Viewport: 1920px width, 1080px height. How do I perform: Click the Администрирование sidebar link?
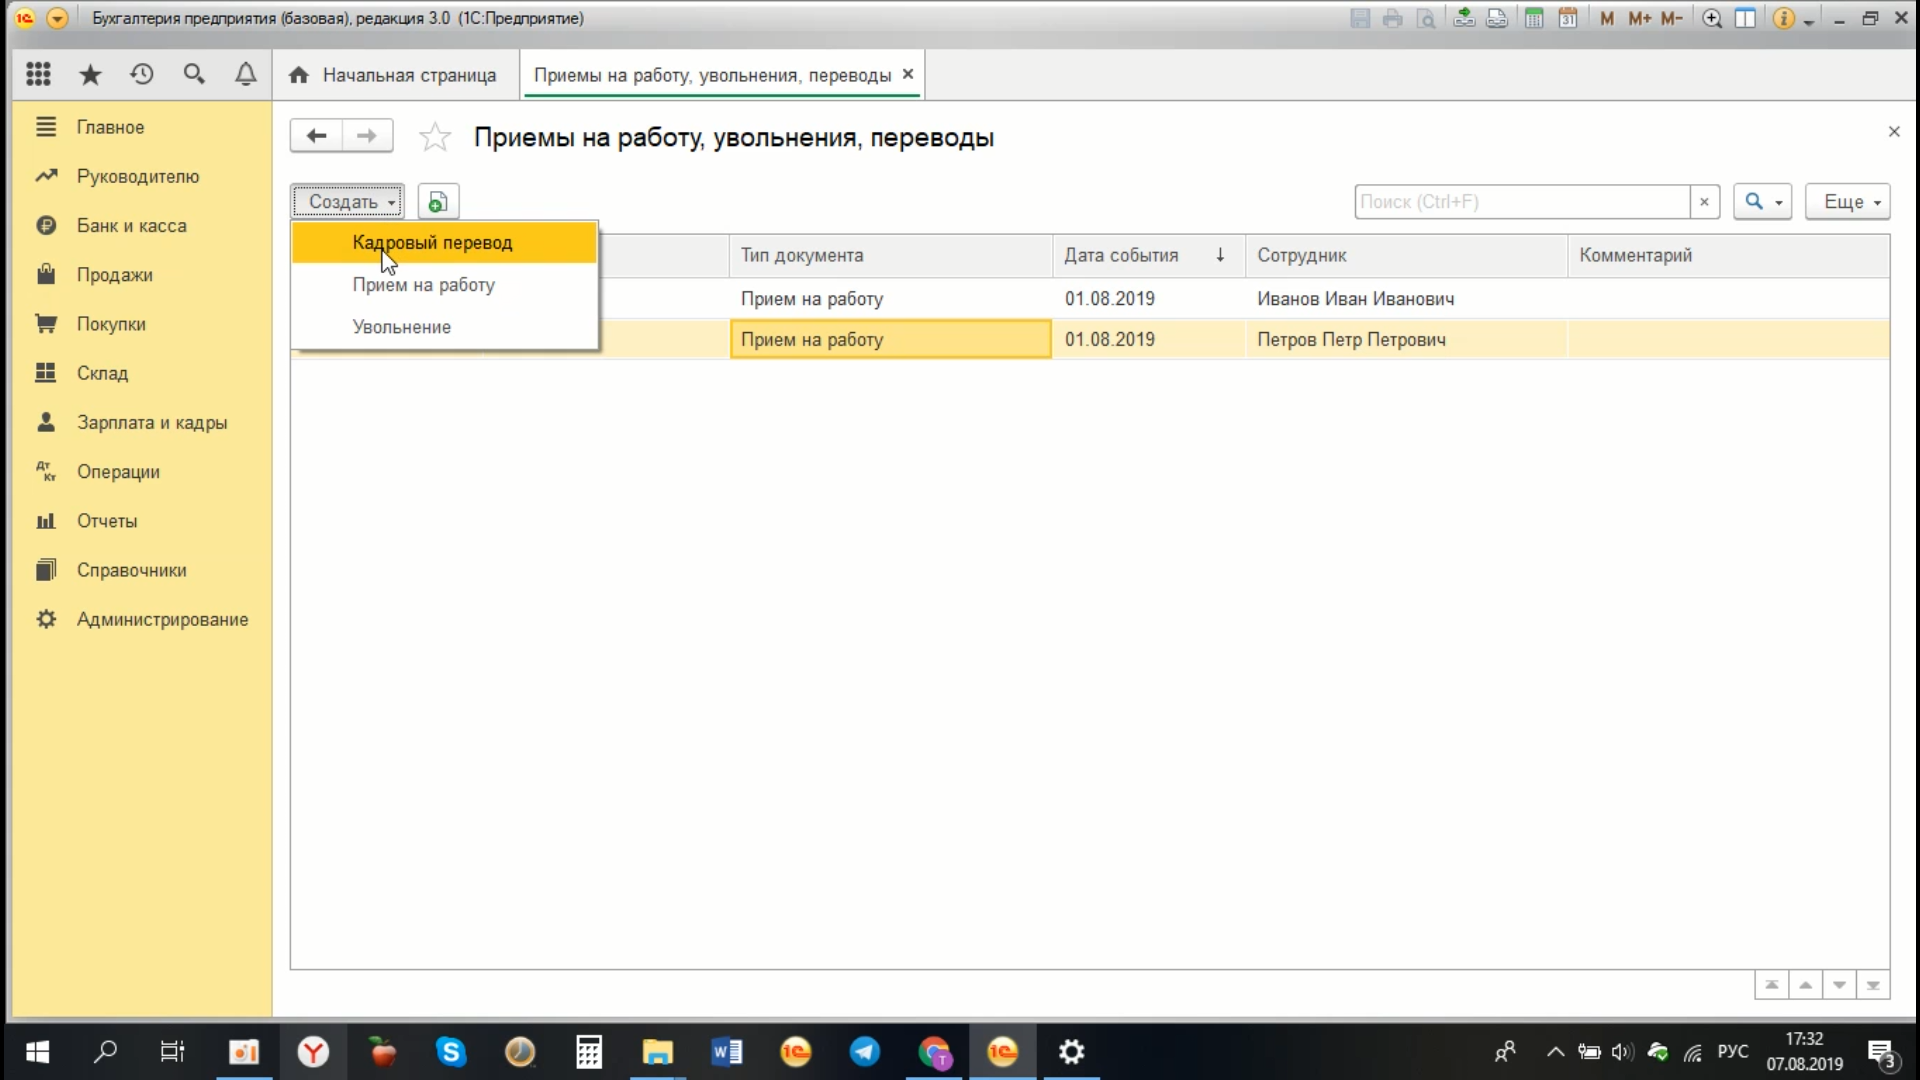tap(162, 619)
